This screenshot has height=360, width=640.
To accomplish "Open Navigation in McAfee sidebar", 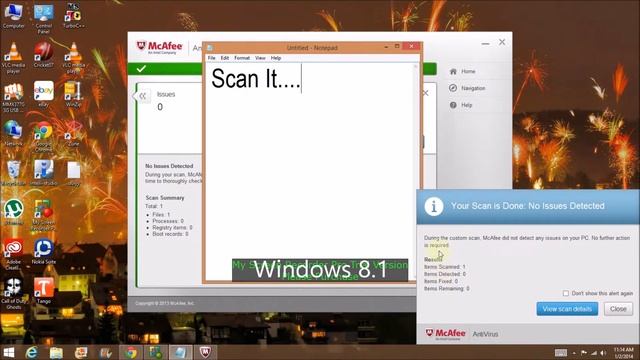I will coord(467,88).
